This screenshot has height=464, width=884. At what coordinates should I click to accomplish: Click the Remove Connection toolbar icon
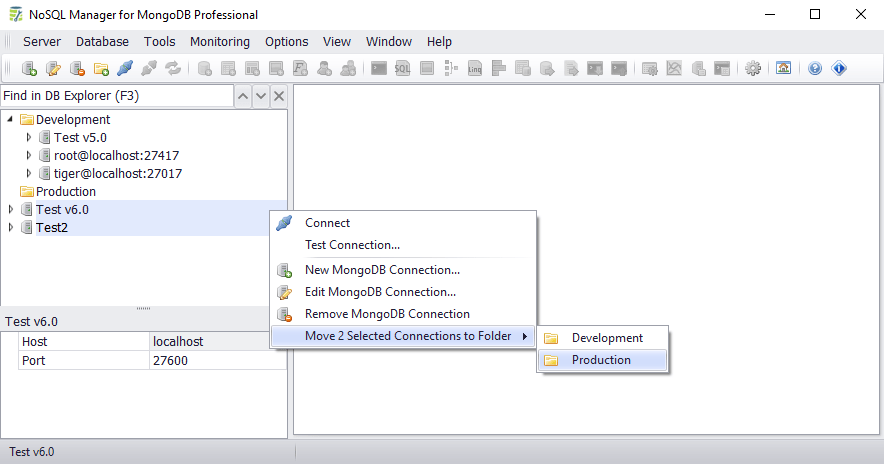(x=77, y=69)
